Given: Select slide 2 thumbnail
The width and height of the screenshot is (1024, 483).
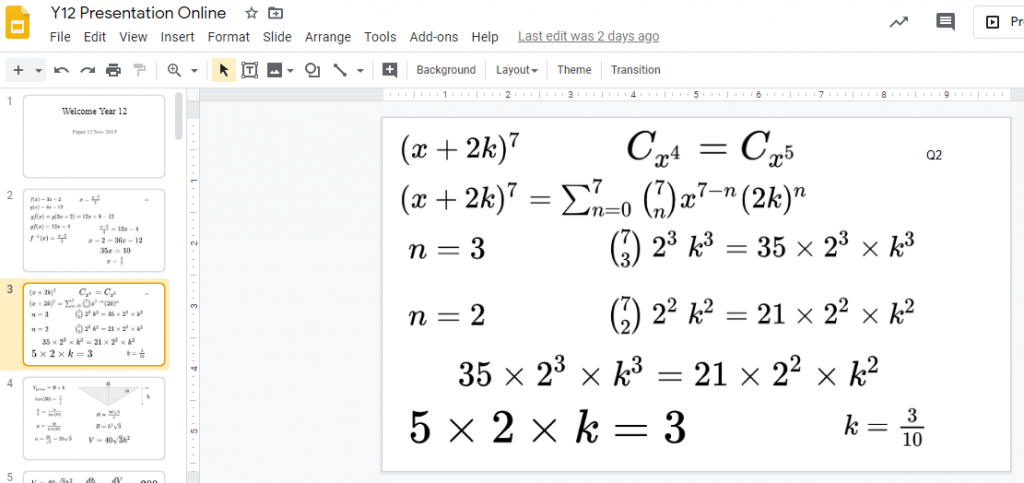Looking at the screenshot, I should click(x=93, y=230).
